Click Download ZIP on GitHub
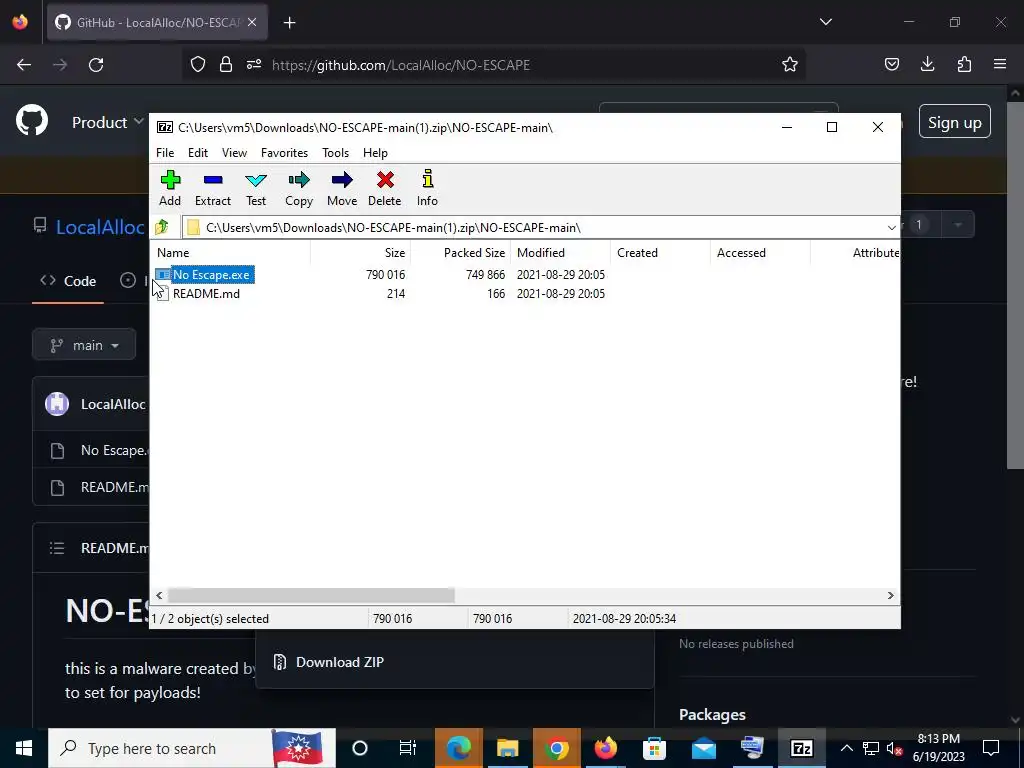 (x=340, y=662)
